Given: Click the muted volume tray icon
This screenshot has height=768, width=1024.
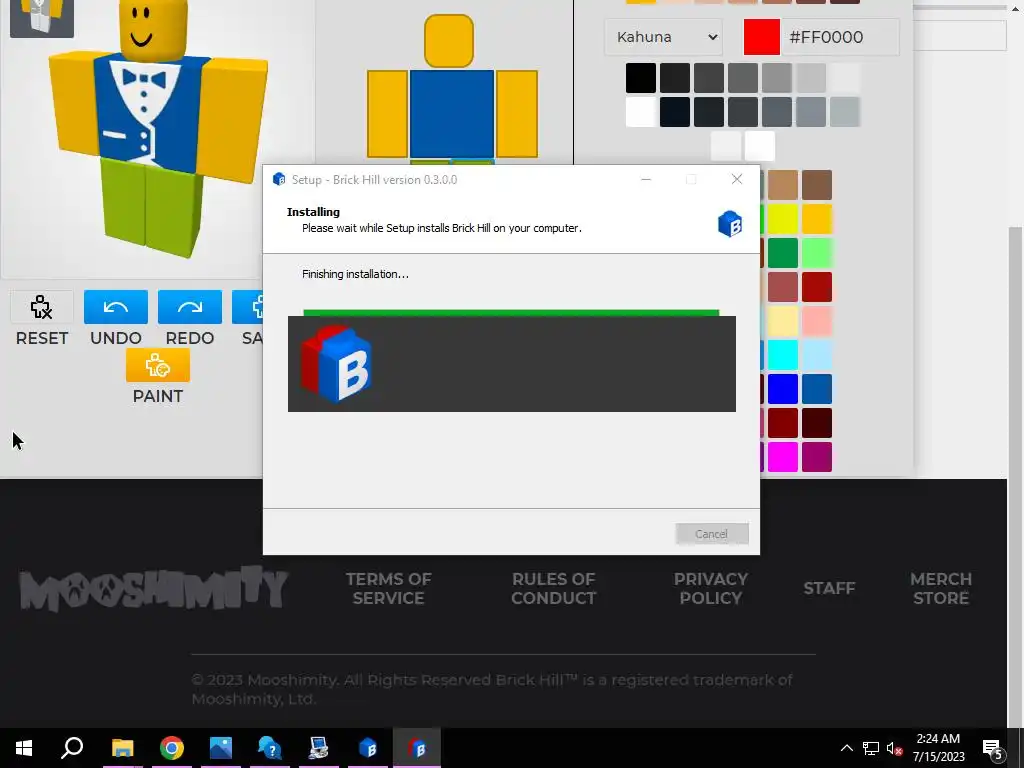Looking at the screenshot, I should tap(895, 748).
